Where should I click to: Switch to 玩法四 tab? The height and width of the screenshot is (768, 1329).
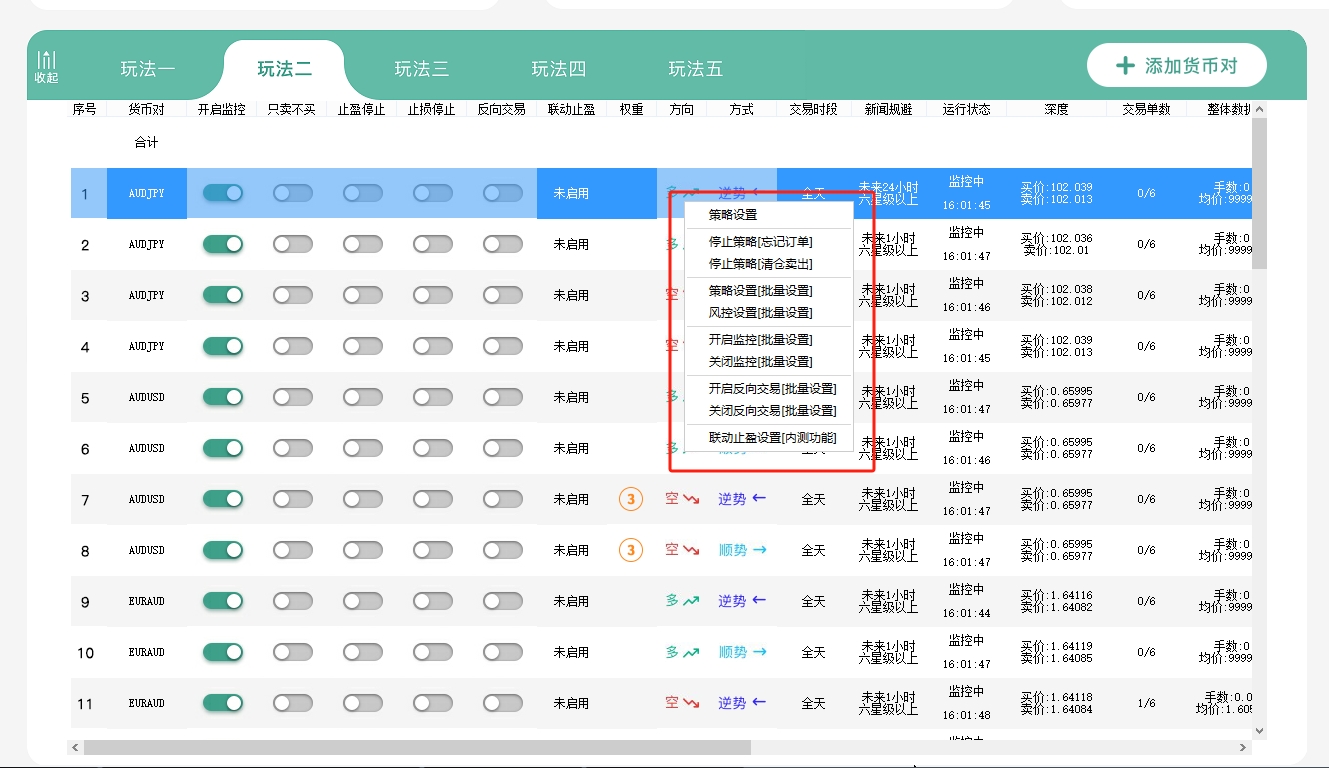tap(559, 69)
